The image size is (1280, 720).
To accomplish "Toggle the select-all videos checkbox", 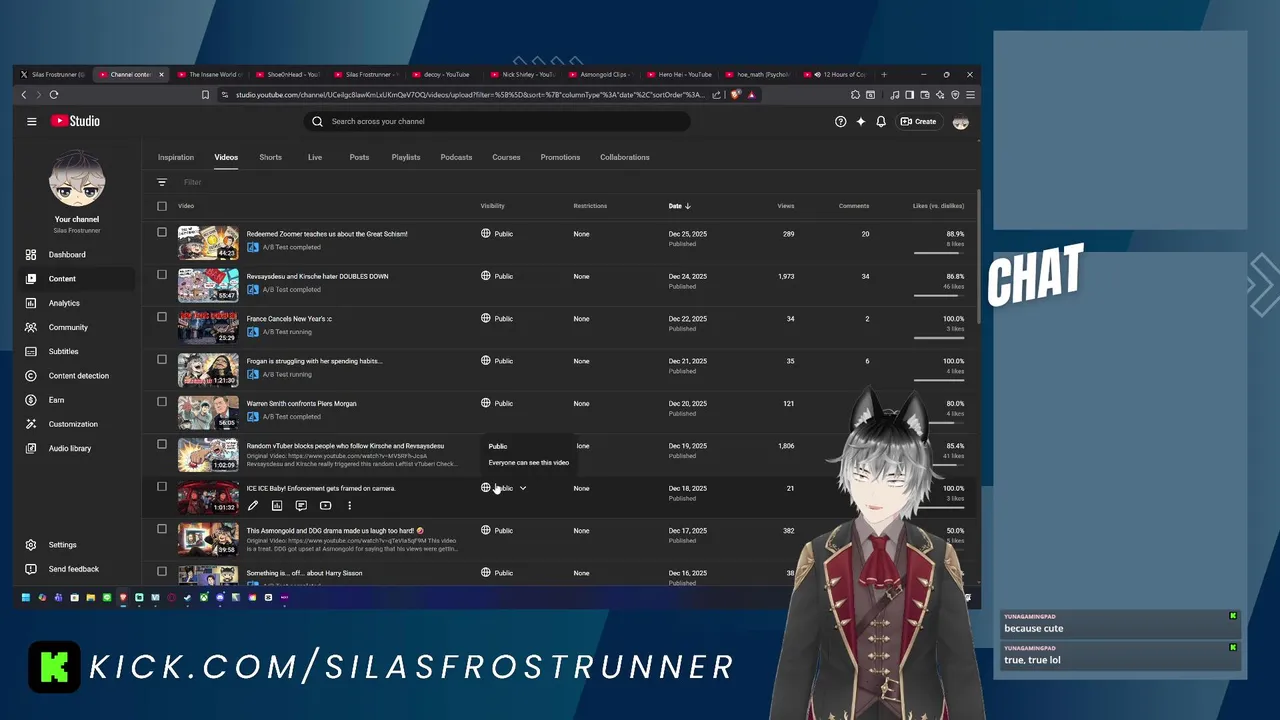I will coord(162,206).
